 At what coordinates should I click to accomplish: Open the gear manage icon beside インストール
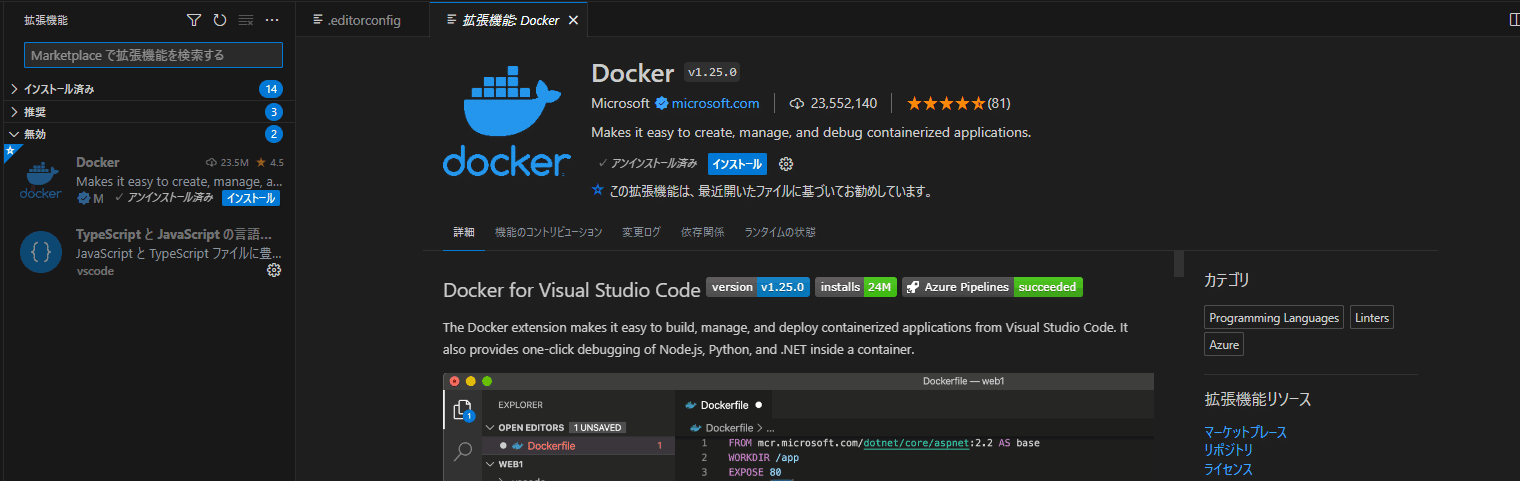click(x=786, y=163)
